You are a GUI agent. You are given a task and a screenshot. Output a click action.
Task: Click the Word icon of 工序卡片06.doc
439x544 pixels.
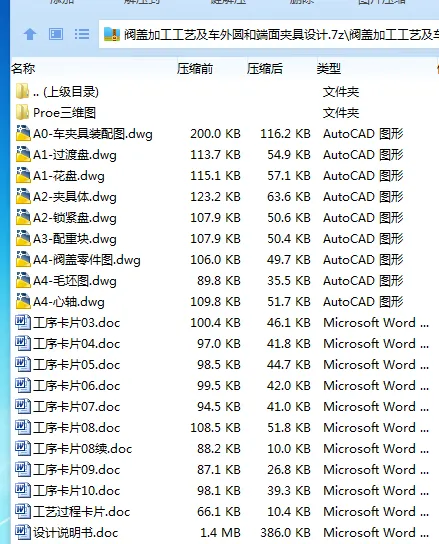(x=23, y=385)
